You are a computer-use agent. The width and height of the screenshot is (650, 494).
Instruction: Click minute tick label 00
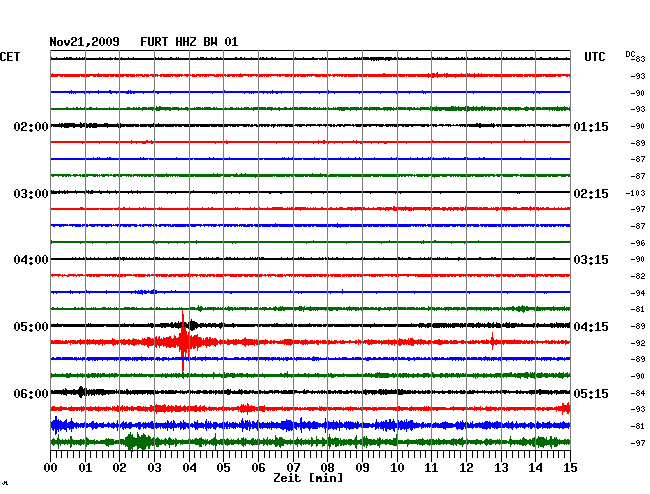click(51, 468)
